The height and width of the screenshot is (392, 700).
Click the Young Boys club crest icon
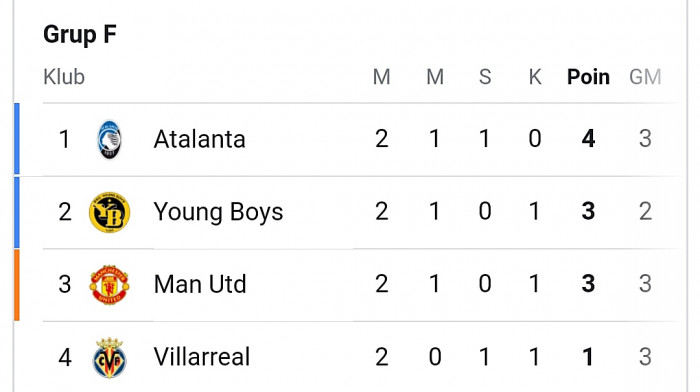109,212
